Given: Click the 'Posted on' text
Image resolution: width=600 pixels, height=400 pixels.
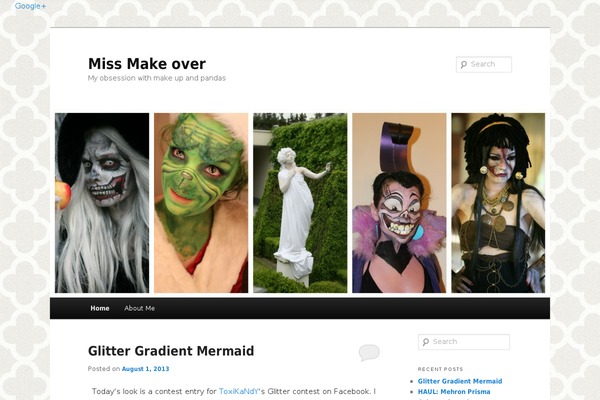Looking at the screenshot, I should click(x=104, y=369).
